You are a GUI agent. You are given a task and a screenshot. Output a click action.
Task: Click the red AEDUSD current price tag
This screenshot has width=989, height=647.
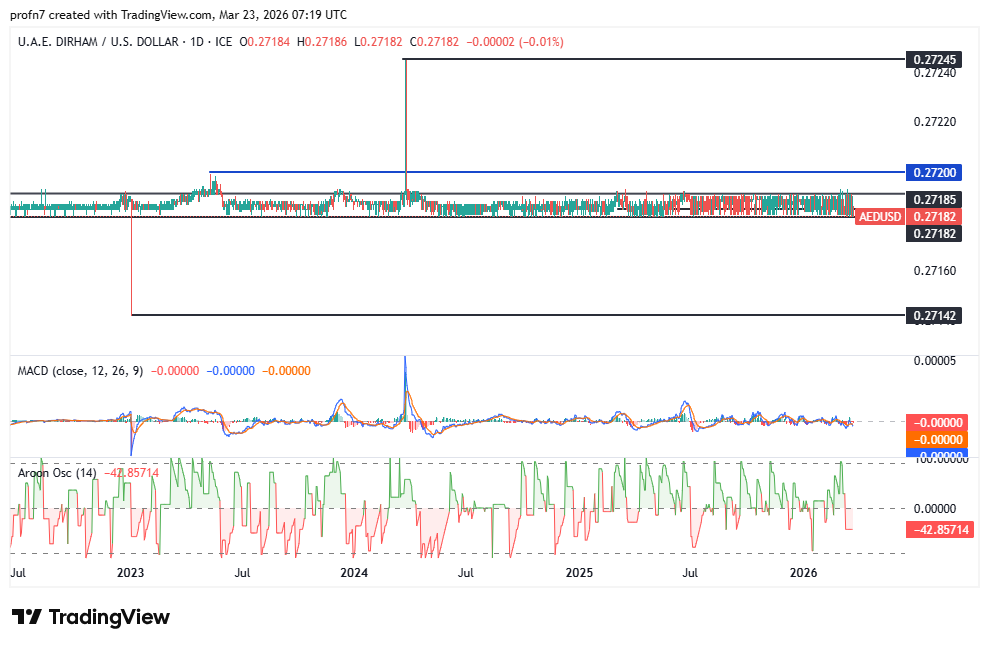pos(880,217)
